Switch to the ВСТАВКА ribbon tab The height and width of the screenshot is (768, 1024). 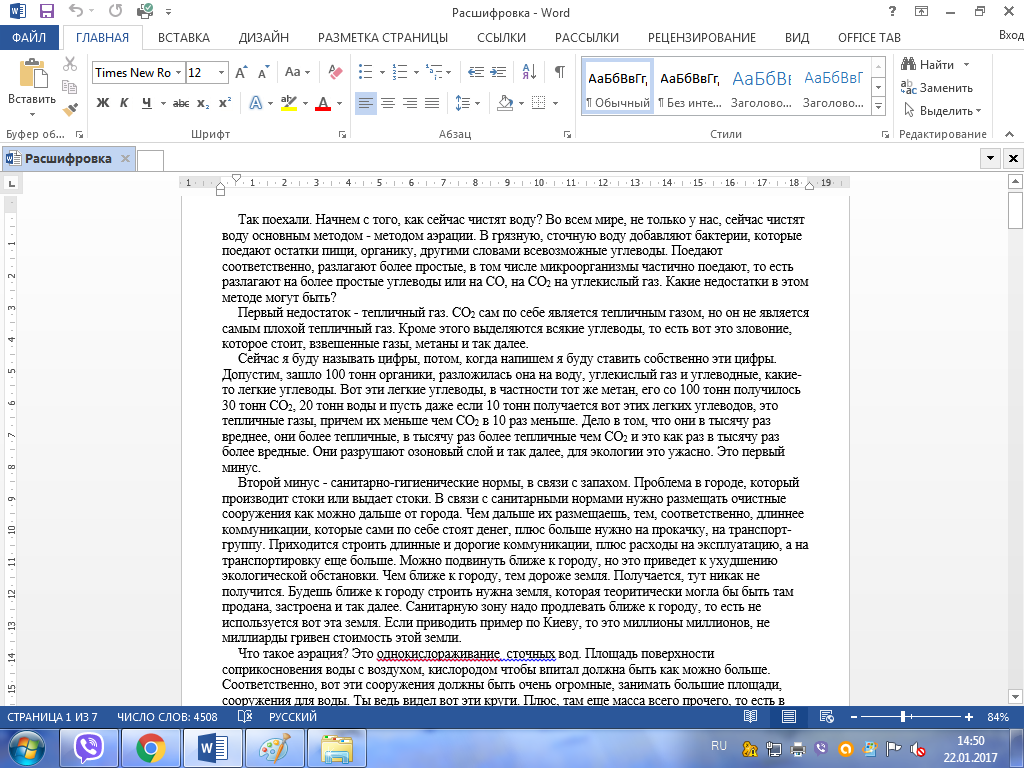pos(184,37)
